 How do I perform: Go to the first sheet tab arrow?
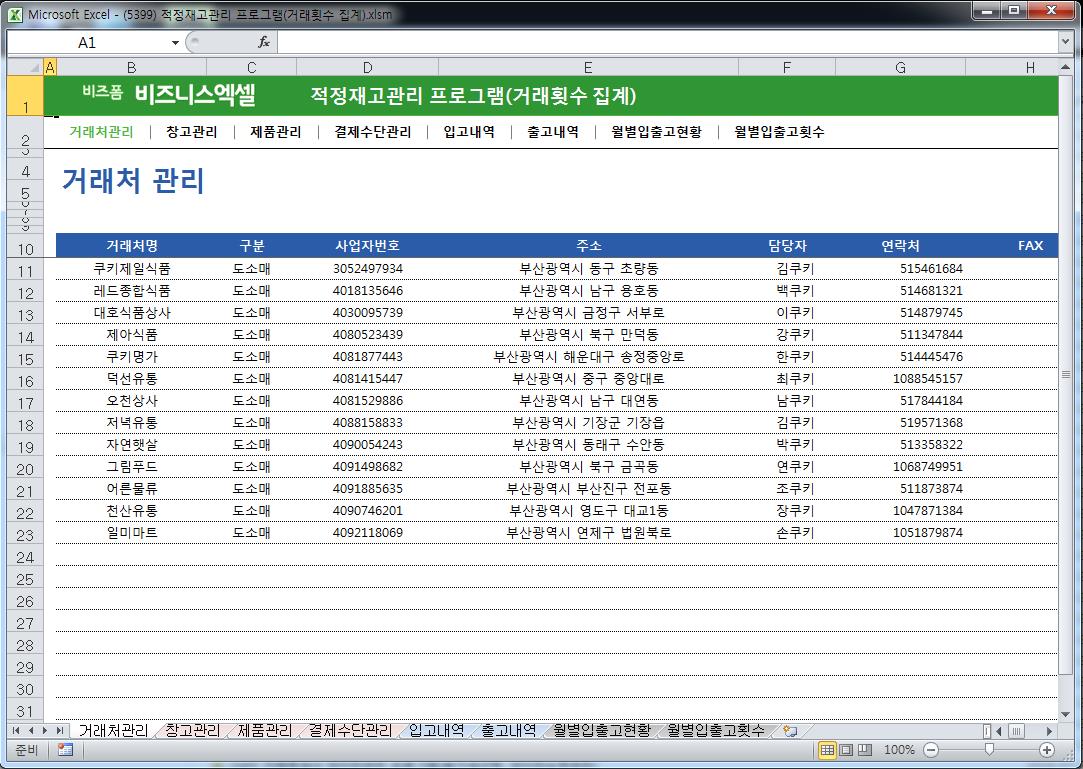tap(17, 731)
